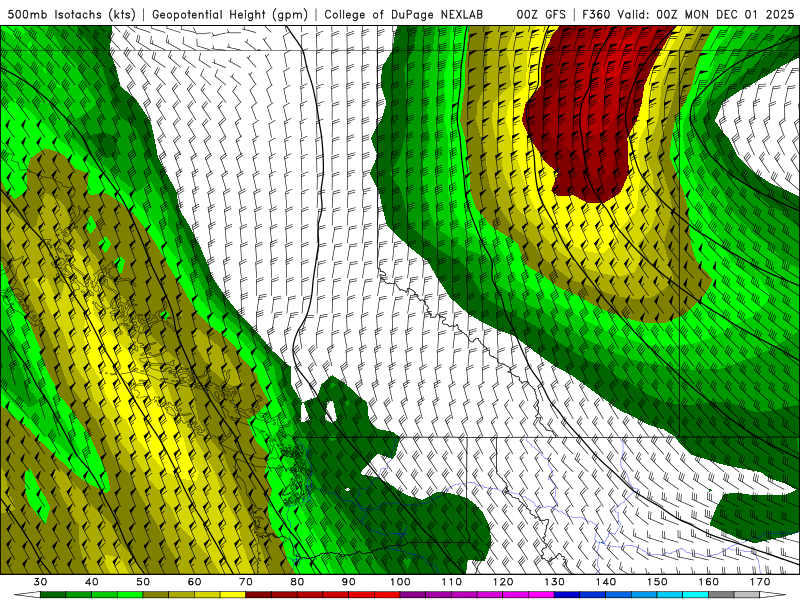Click the 'Valid: 00Z MON DEC 01 2025' text
The width and height of the screenshot is (800, 600).
click(706, 15)
